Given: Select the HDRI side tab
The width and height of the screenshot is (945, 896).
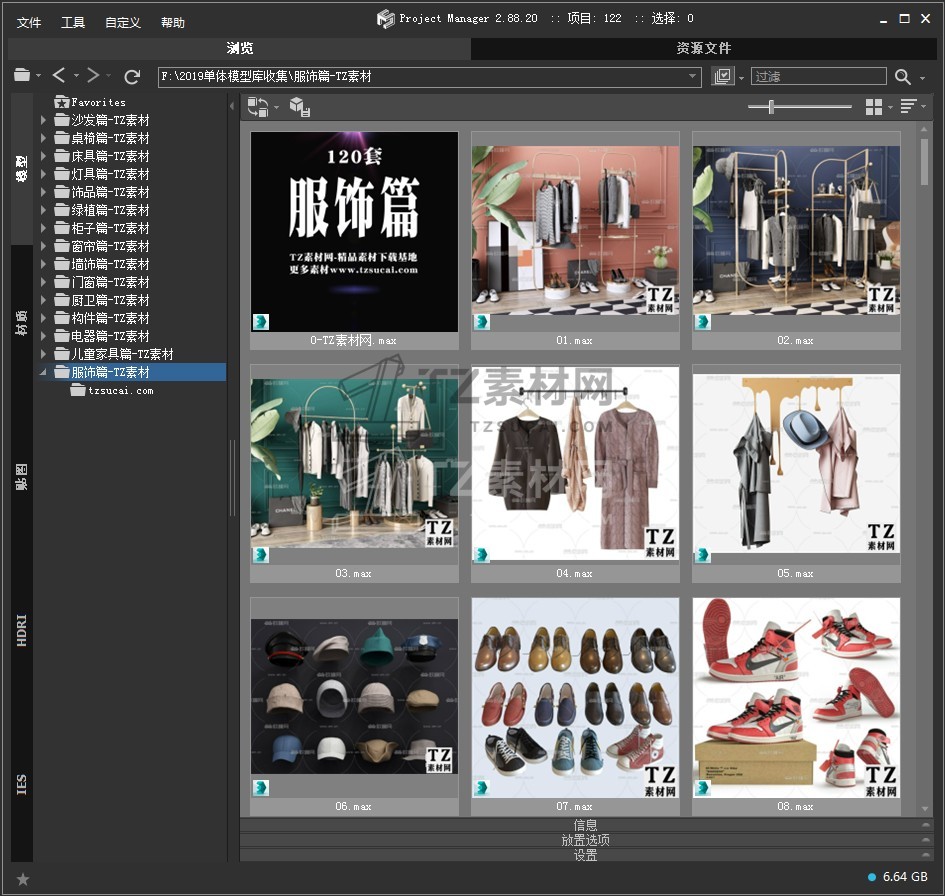Looking at the screenshot, I should 22,630.
